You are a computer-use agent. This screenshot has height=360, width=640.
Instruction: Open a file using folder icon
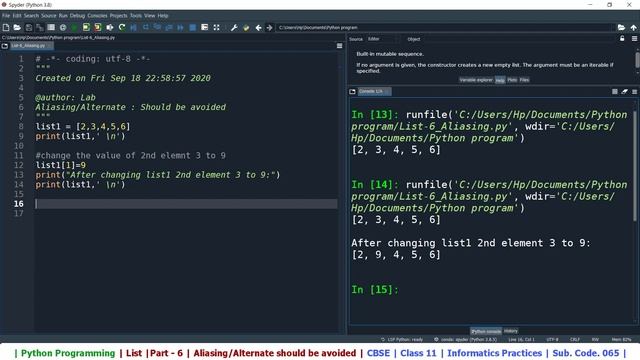17,27
